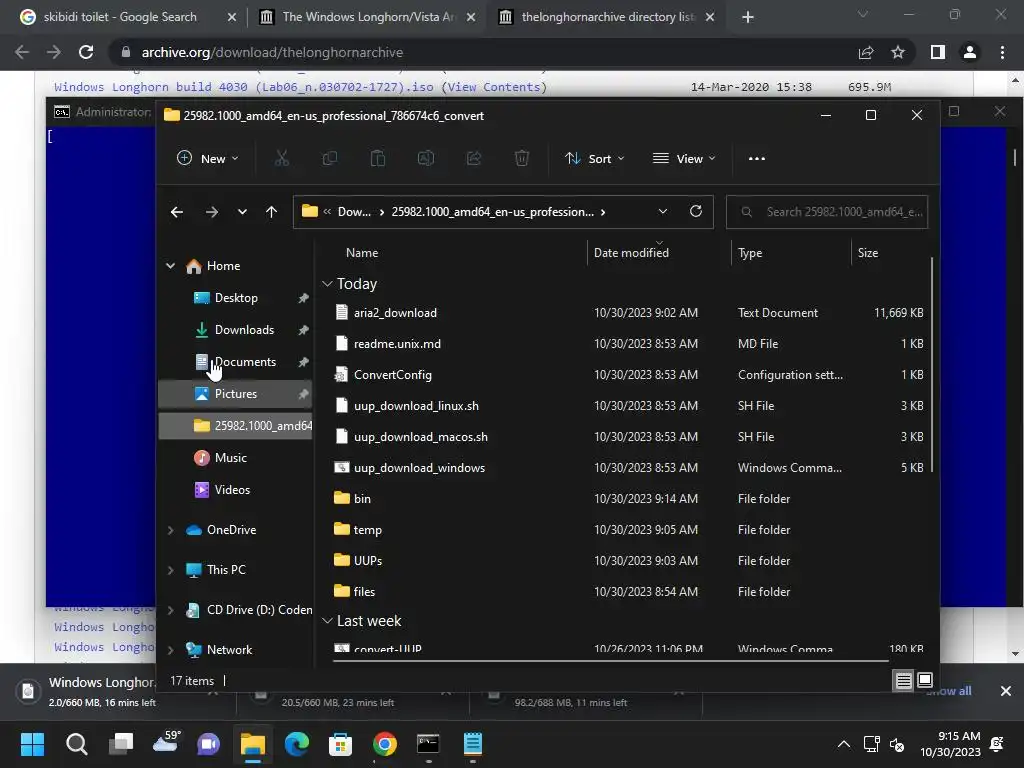Open recent locations chevron dropdown

[242, 212]
